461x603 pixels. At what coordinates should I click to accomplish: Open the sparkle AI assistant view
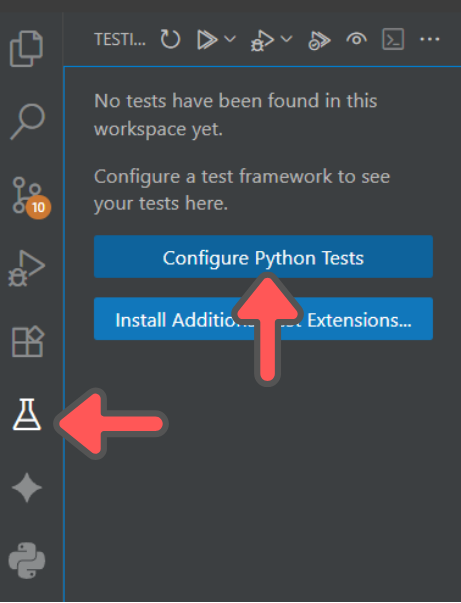pos(27,488)
